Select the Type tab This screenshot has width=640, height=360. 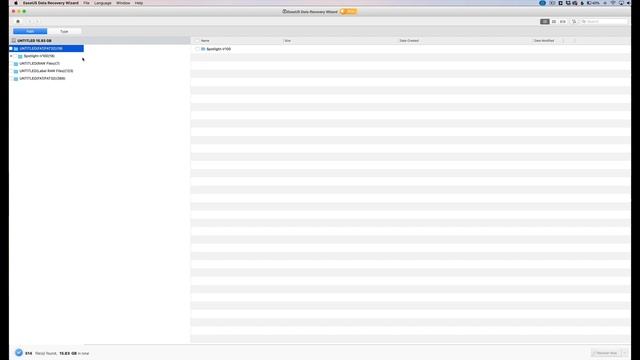click(64, 31)
